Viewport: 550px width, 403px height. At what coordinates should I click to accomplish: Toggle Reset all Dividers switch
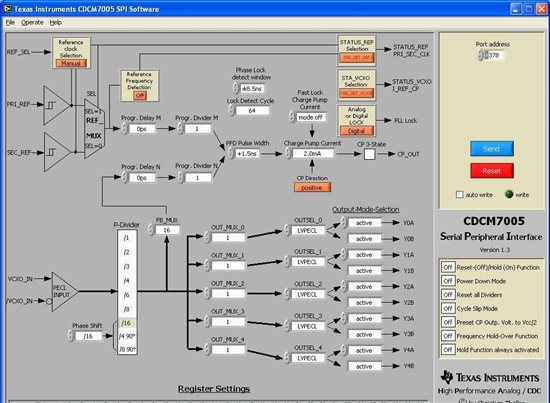click(x=448, y=295)
